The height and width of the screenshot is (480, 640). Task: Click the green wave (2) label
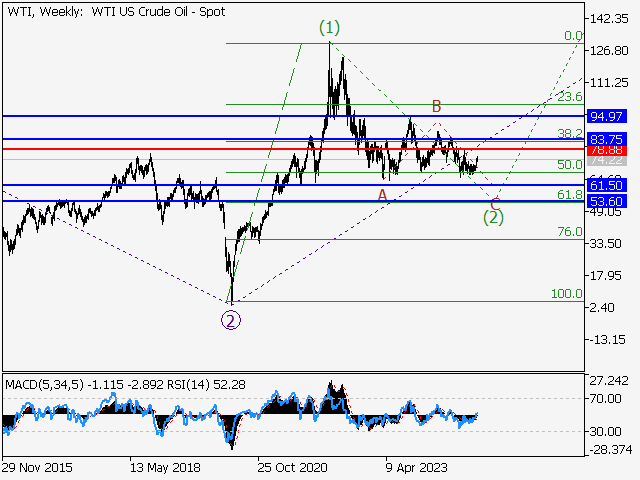click(493, 215)
